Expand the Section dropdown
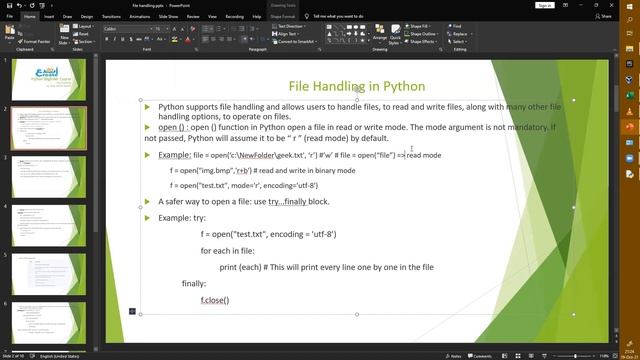 click(x=84, y=42)
